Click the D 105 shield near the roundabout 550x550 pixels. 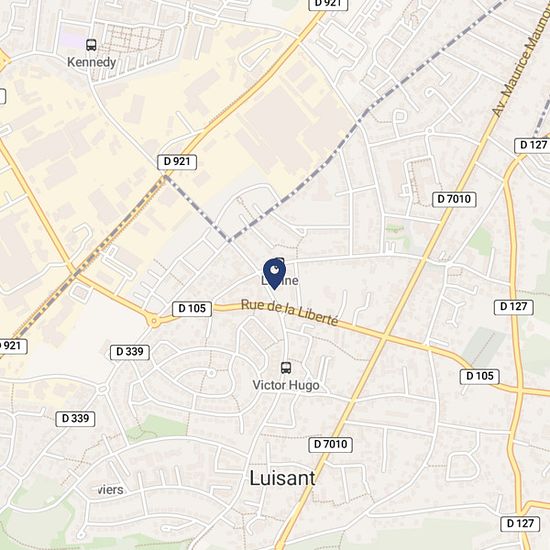[x=192, y=309]
